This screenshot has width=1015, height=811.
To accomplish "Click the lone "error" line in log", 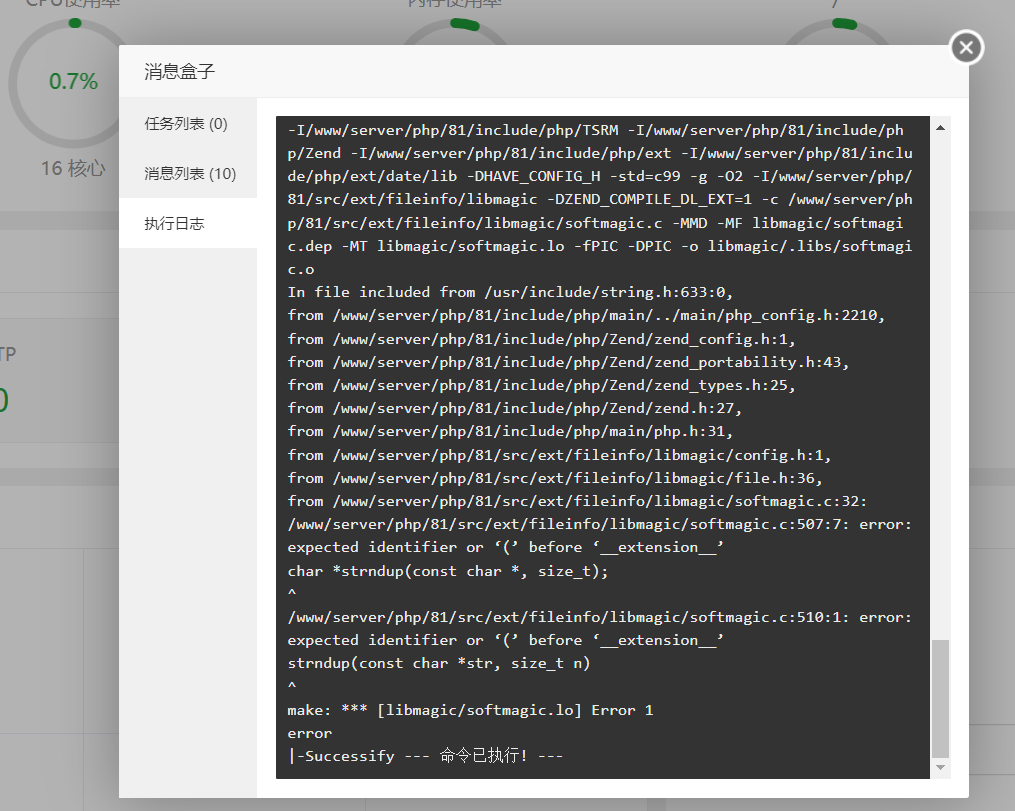I will [x=309, y=733].
